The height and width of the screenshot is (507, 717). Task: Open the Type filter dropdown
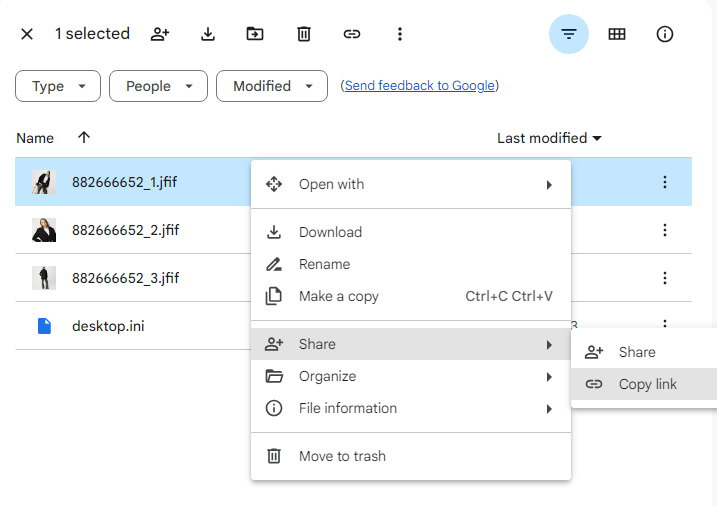coord(58,86)
